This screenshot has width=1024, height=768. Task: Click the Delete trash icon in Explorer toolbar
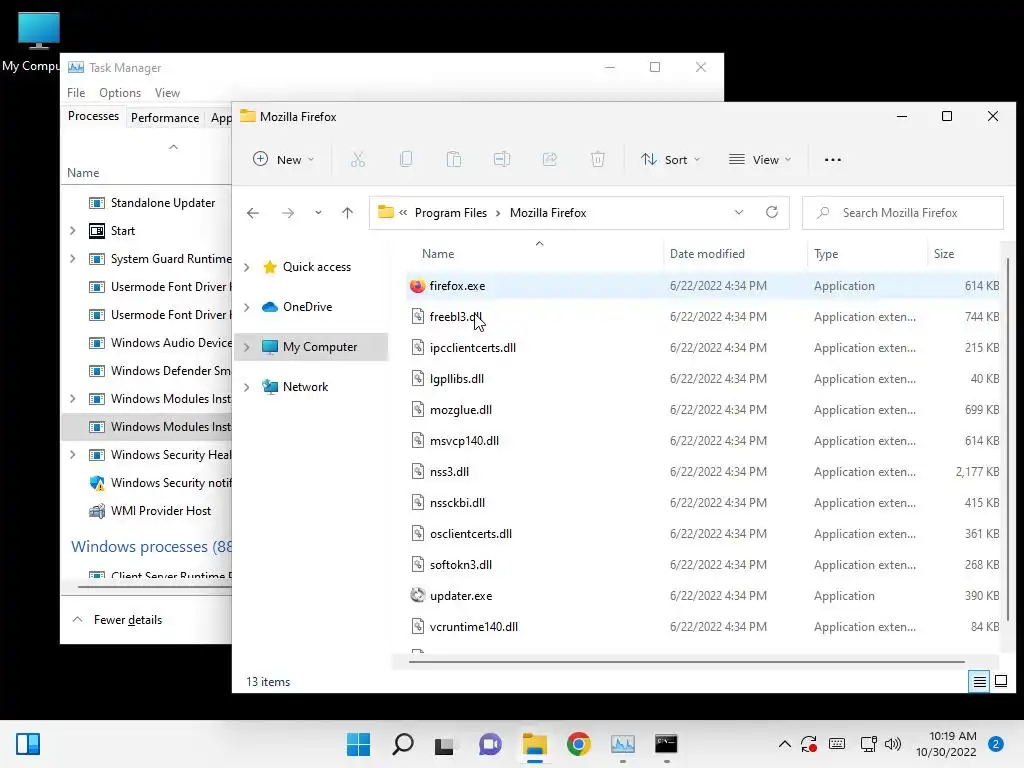(x=598, y=159)
